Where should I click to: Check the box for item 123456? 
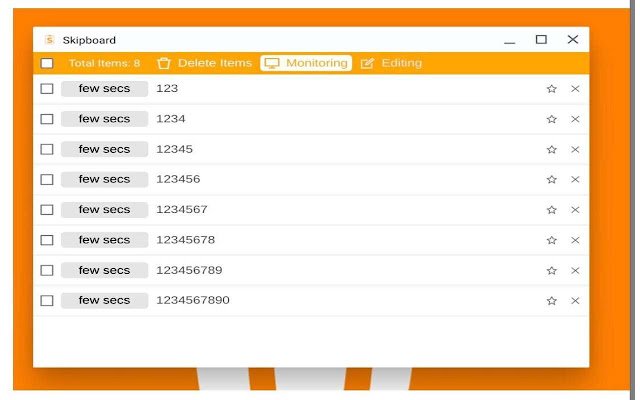[x=47, y=179]
